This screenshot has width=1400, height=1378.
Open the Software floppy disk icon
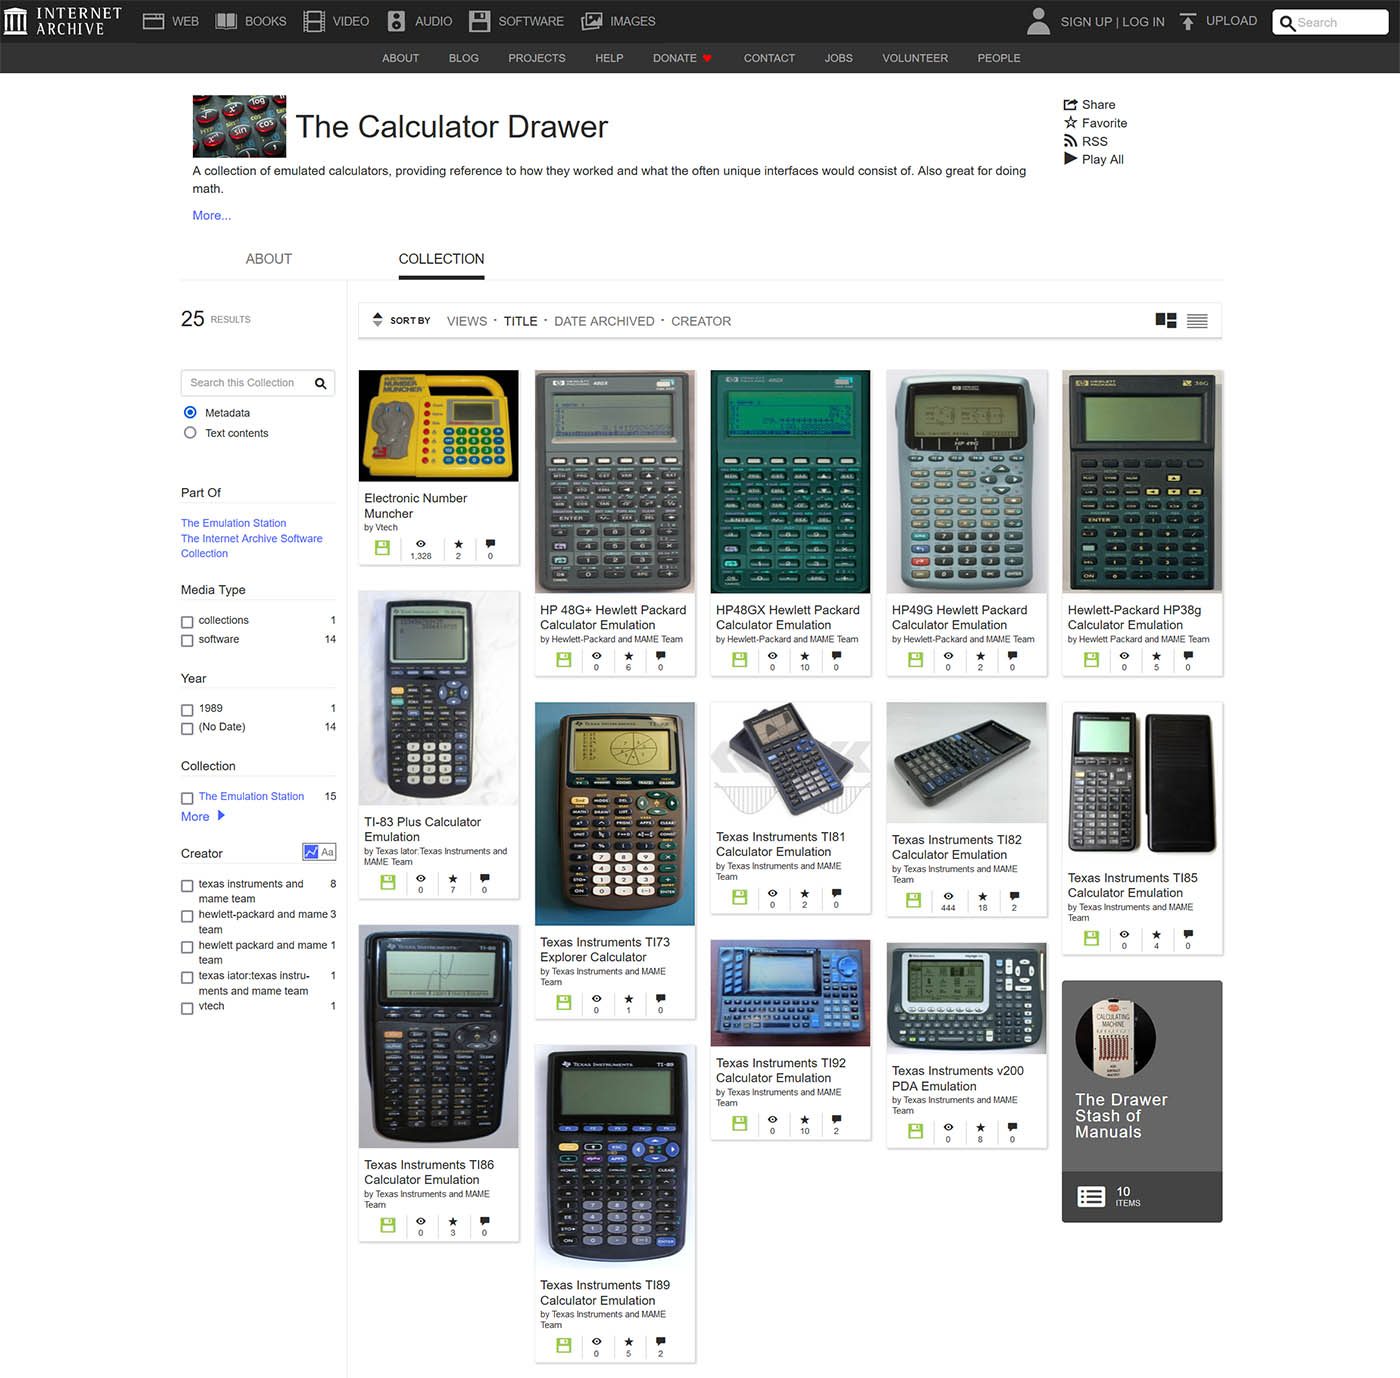click(x=479, y=21)
